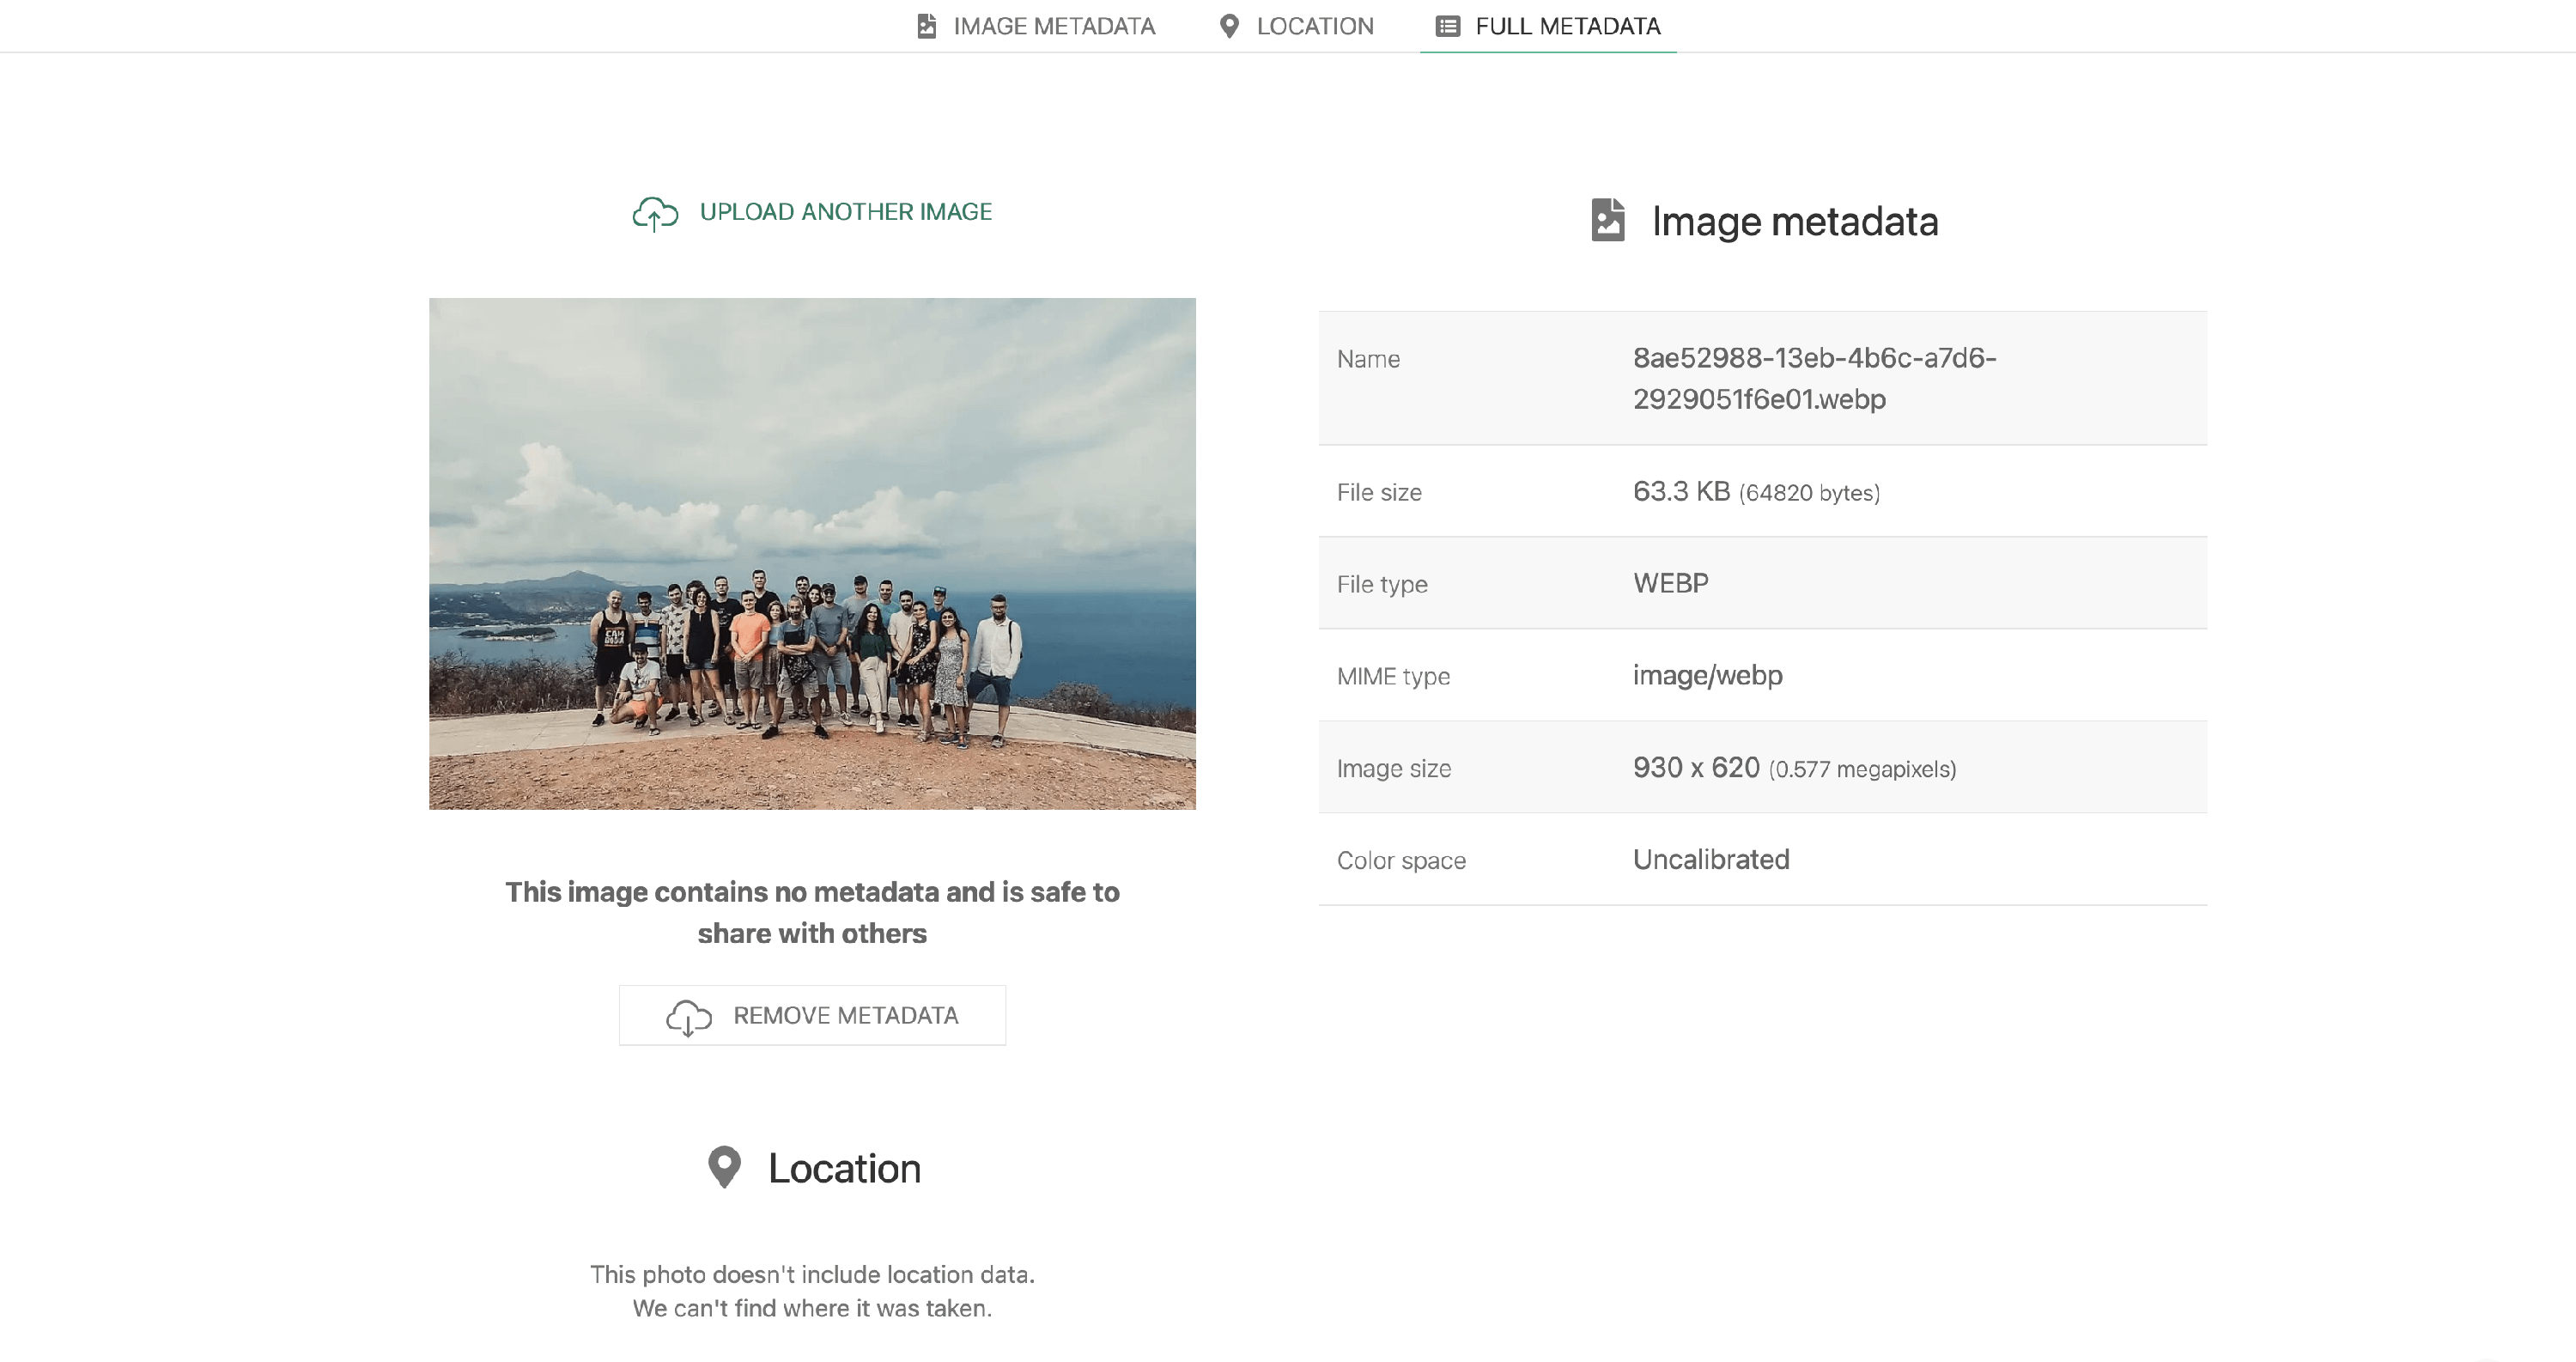Click the webp file name value

[1813, 378]
